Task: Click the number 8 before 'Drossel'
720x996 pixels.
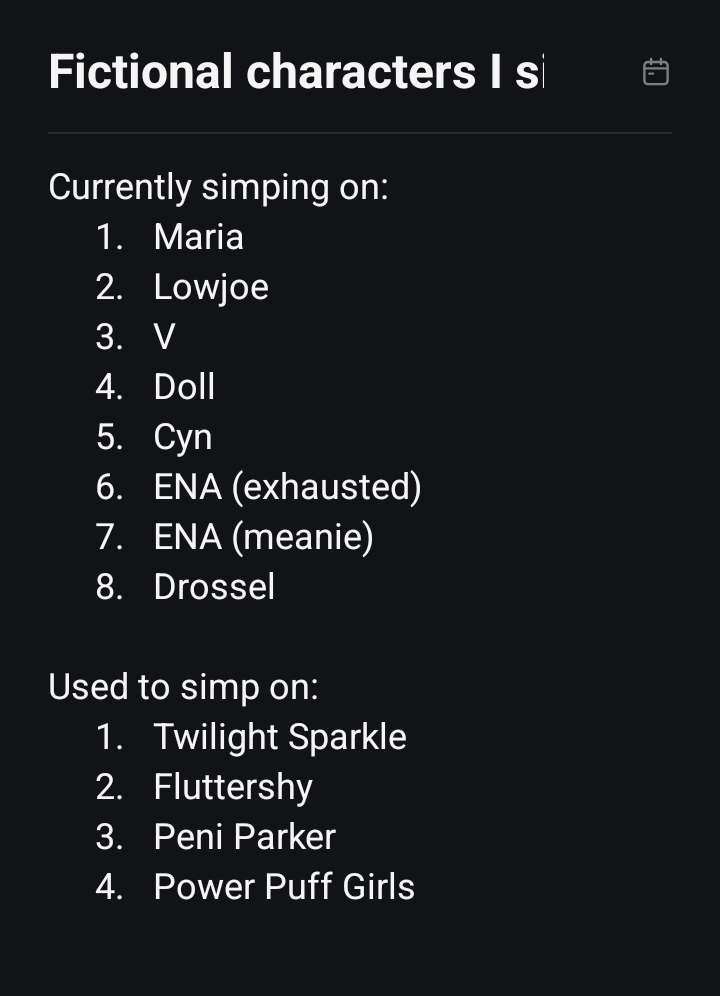Action: coord(109,587)
